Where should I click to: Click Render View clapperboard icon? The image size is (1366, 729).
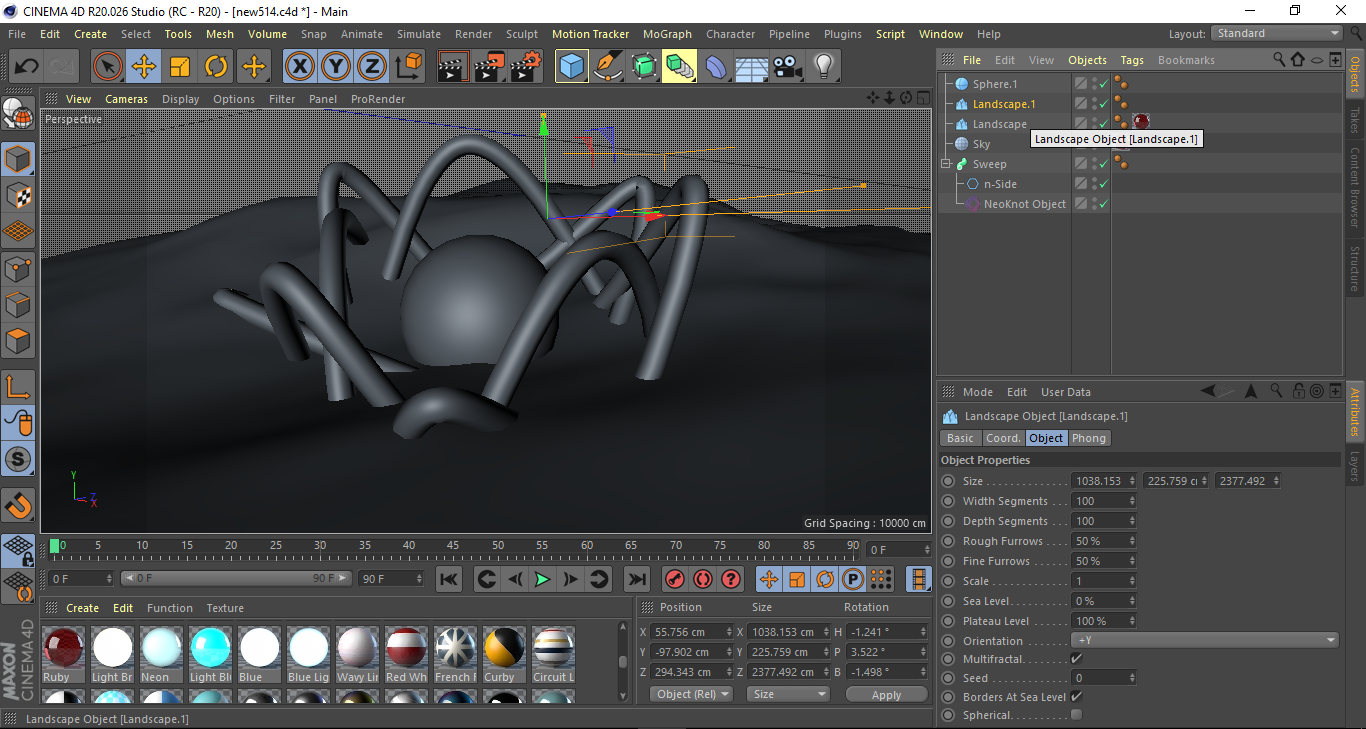[x=453, y=67]
